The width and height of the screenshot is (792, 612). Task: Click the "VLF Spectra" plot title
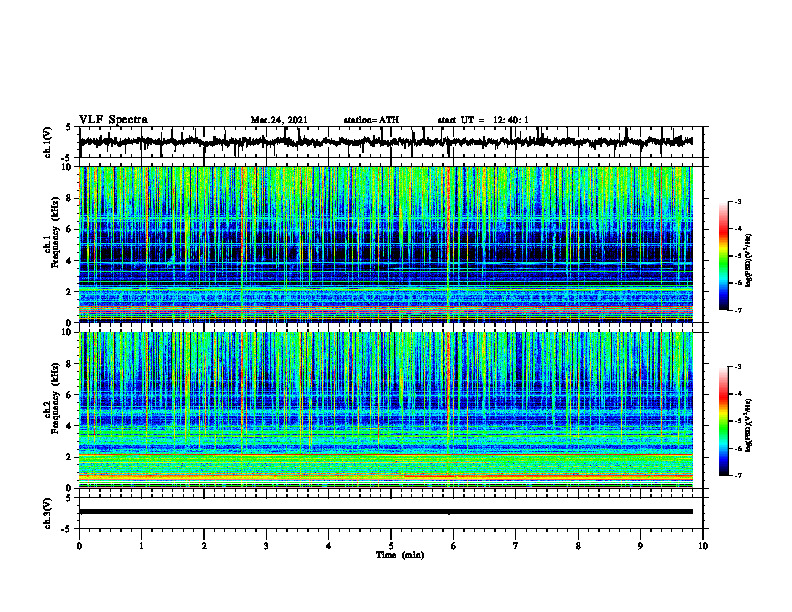pyautogui.click(x=114, y=120)
